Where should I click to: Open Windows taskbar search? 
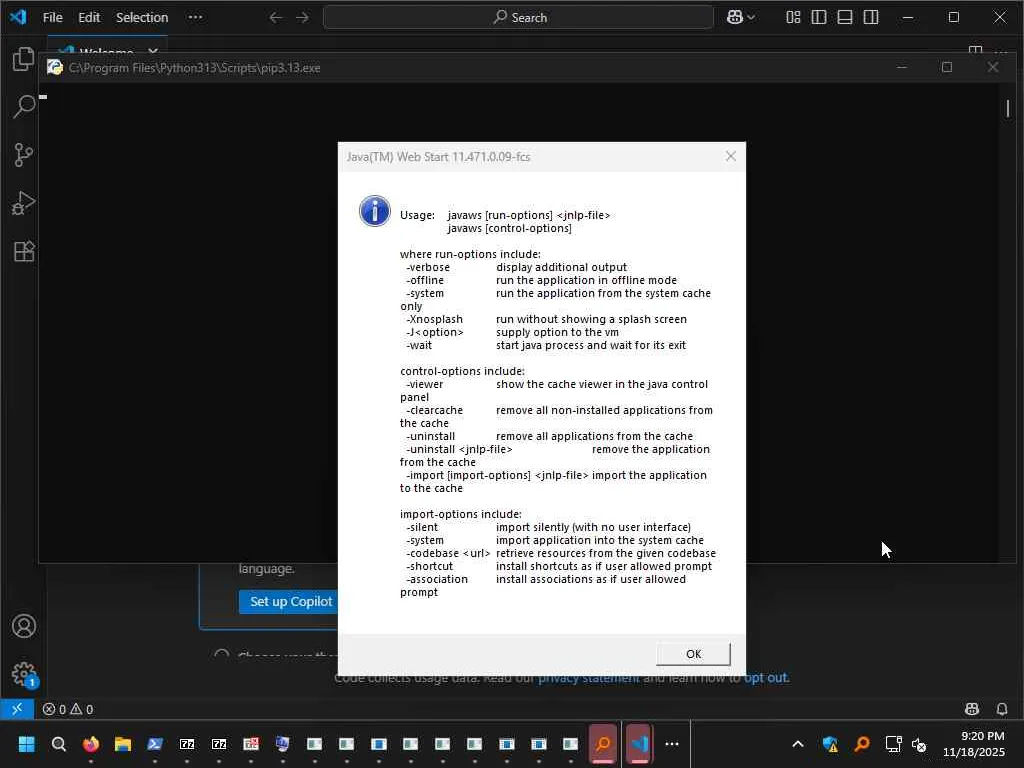tap(59, 744)
